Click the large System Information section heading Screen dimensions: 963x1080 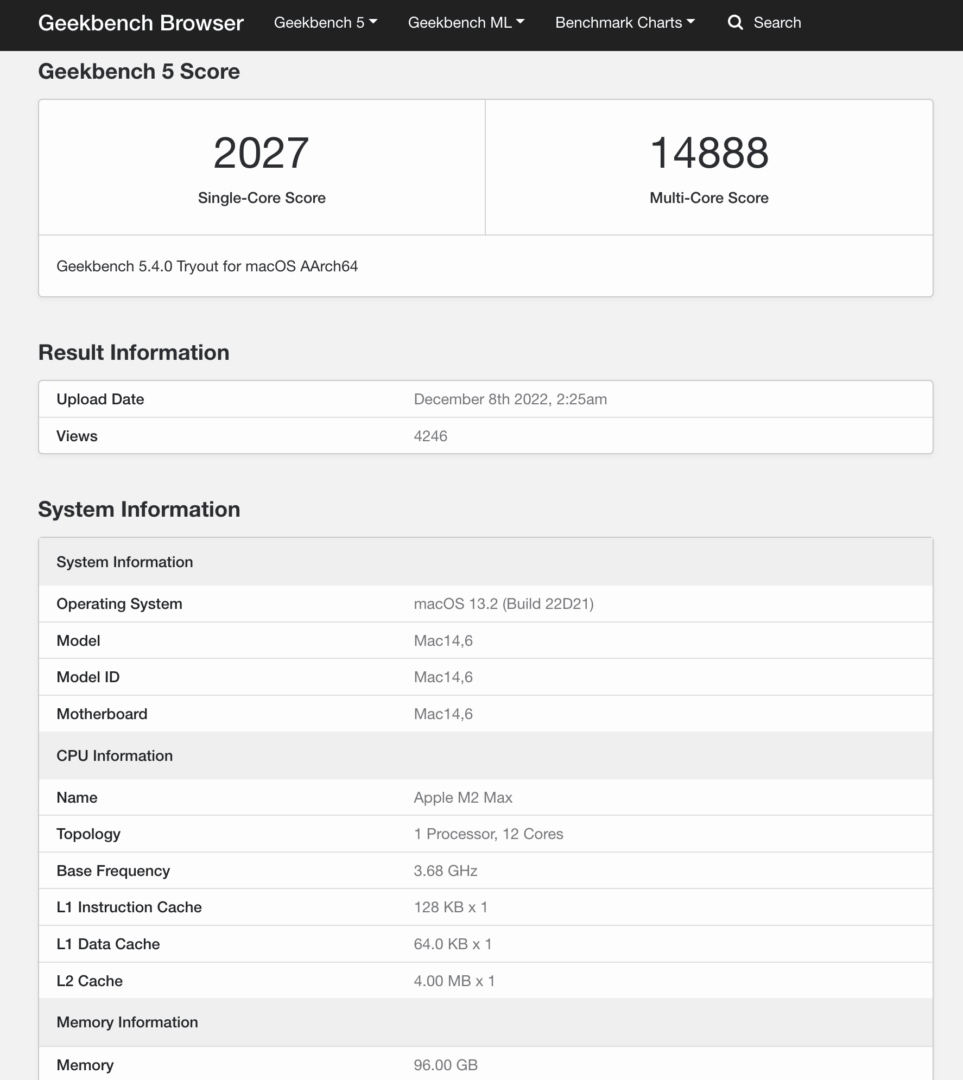click(x=139, y=510)
